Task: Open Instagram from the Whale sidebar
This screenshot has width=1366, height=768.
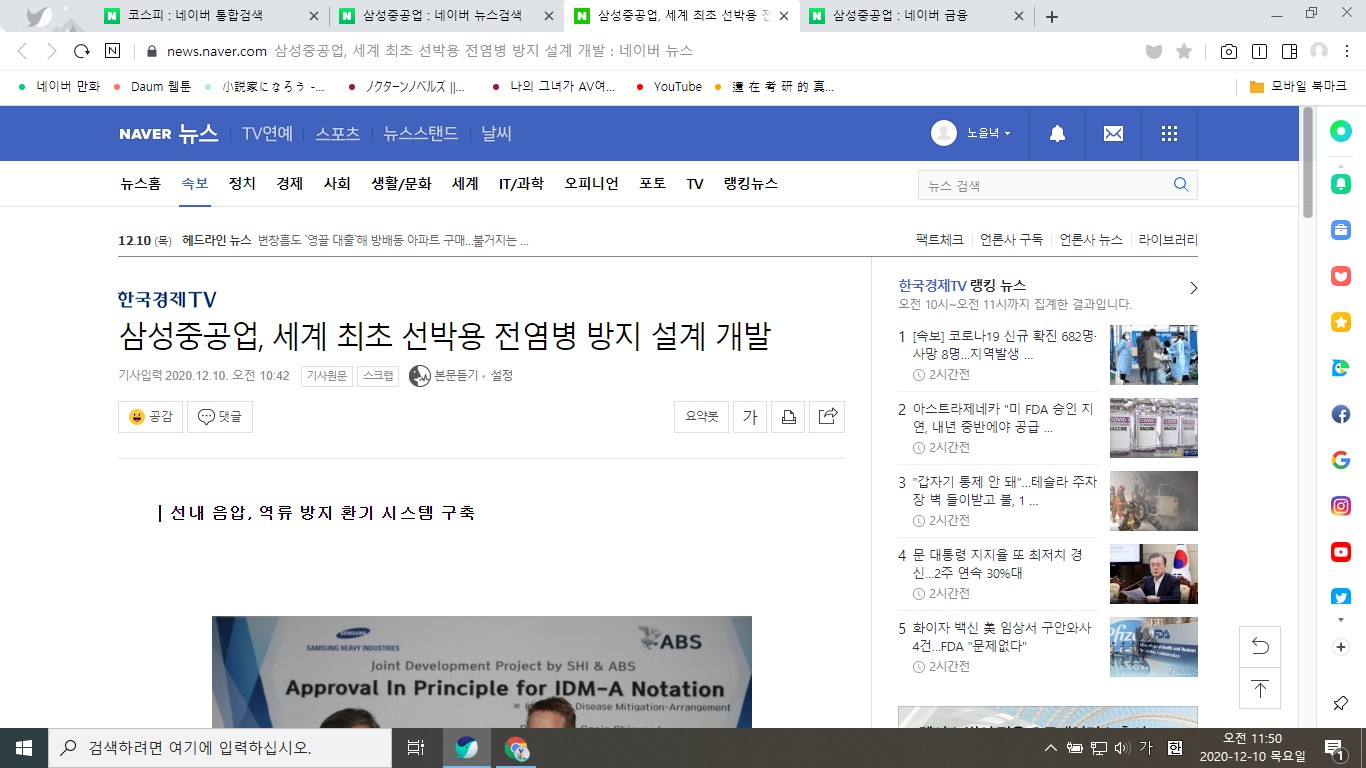Action: coord(1340,506)
